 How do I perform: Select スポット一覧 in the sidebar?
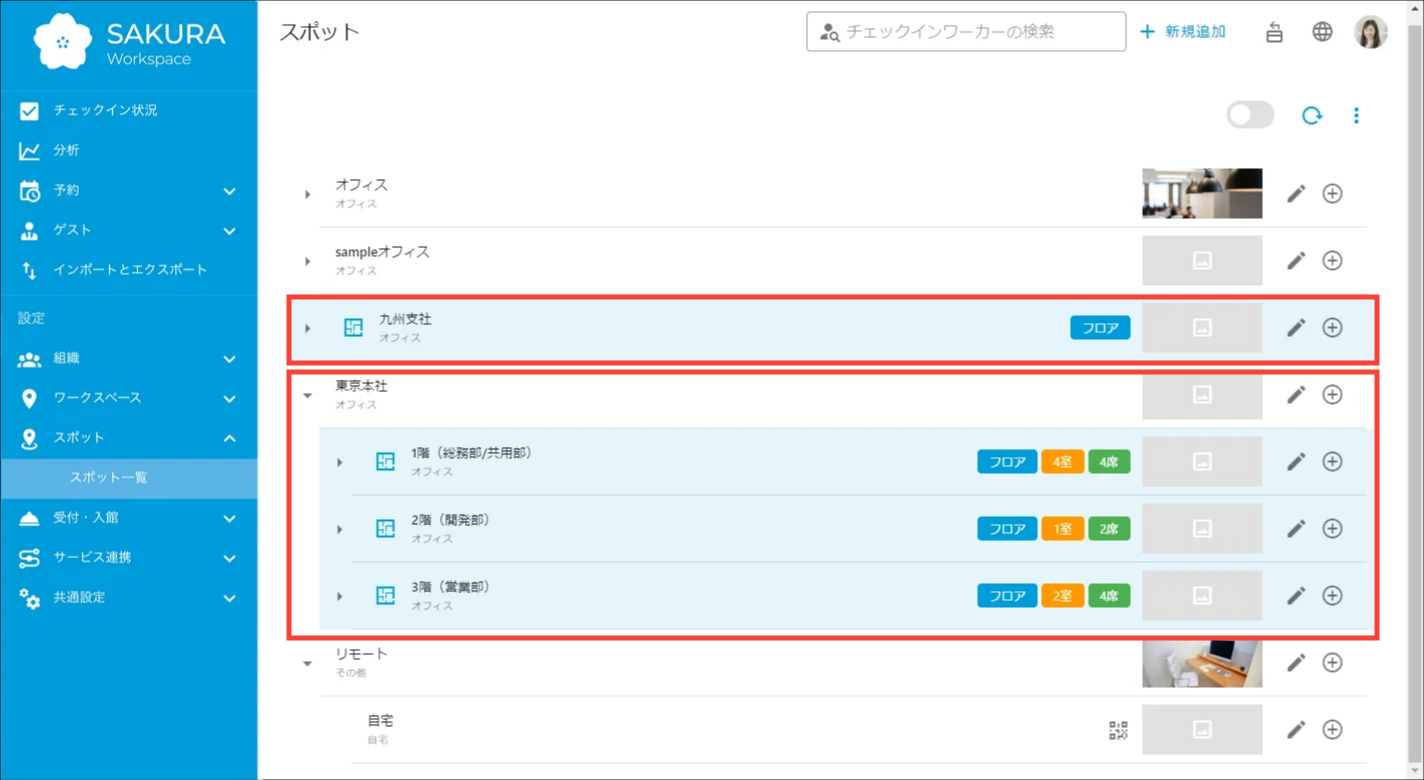click(x=108, y=478)
